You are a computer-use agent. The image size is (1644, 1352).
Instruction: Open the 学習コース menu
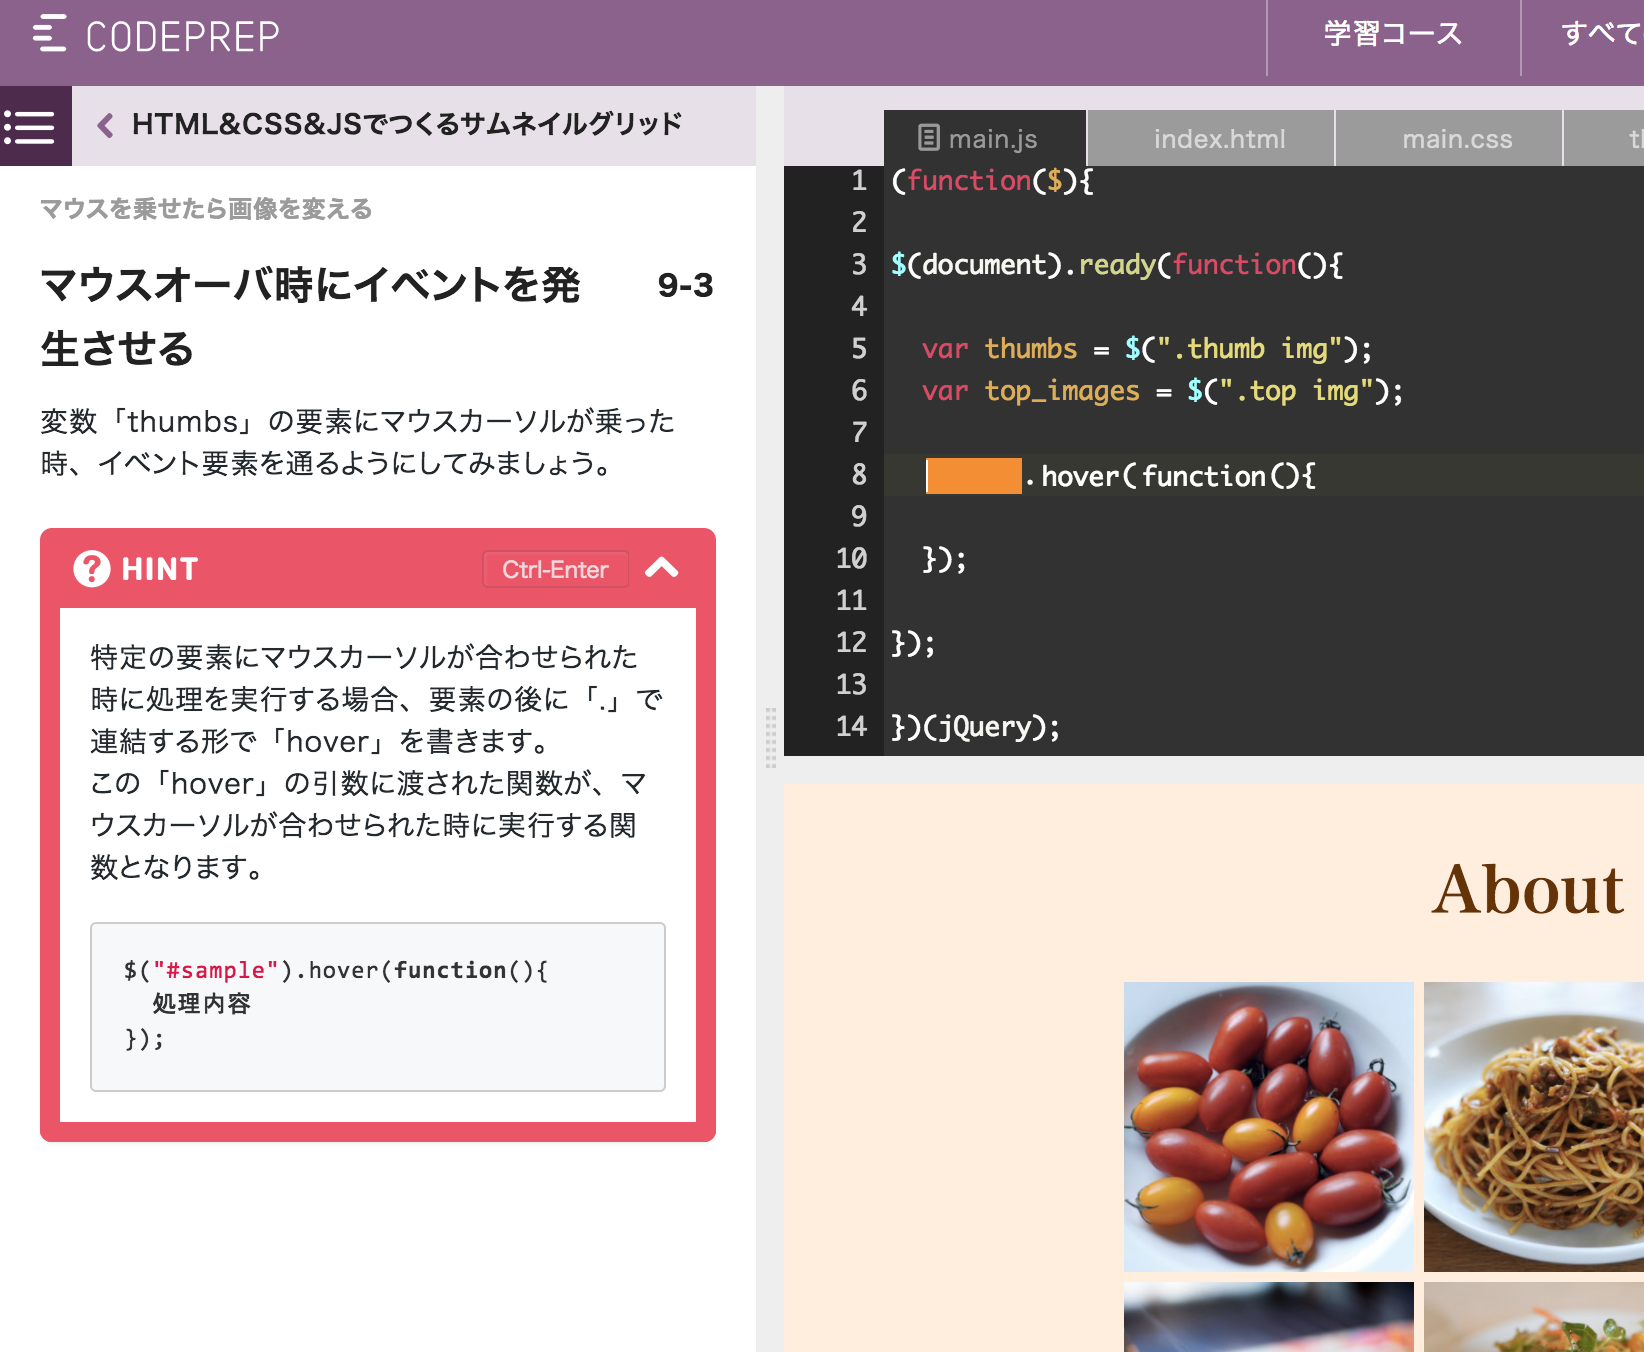(1393, 34)
